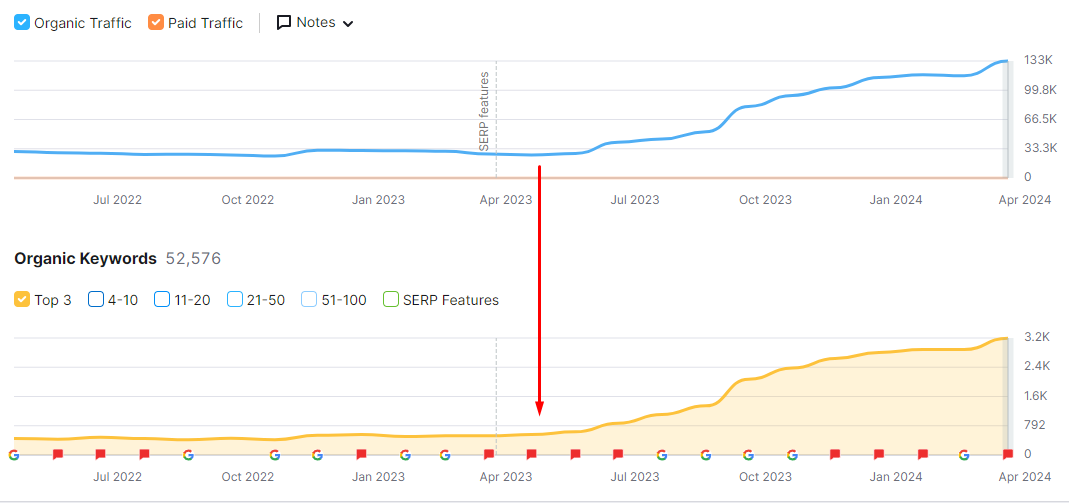Click the Organic Keywords heading
1069x503 pixels.
click(85, 259)
